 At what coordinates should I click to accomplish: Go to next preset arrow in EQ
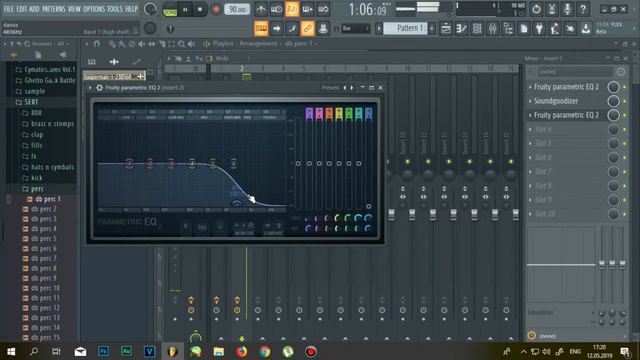[352, 88]
